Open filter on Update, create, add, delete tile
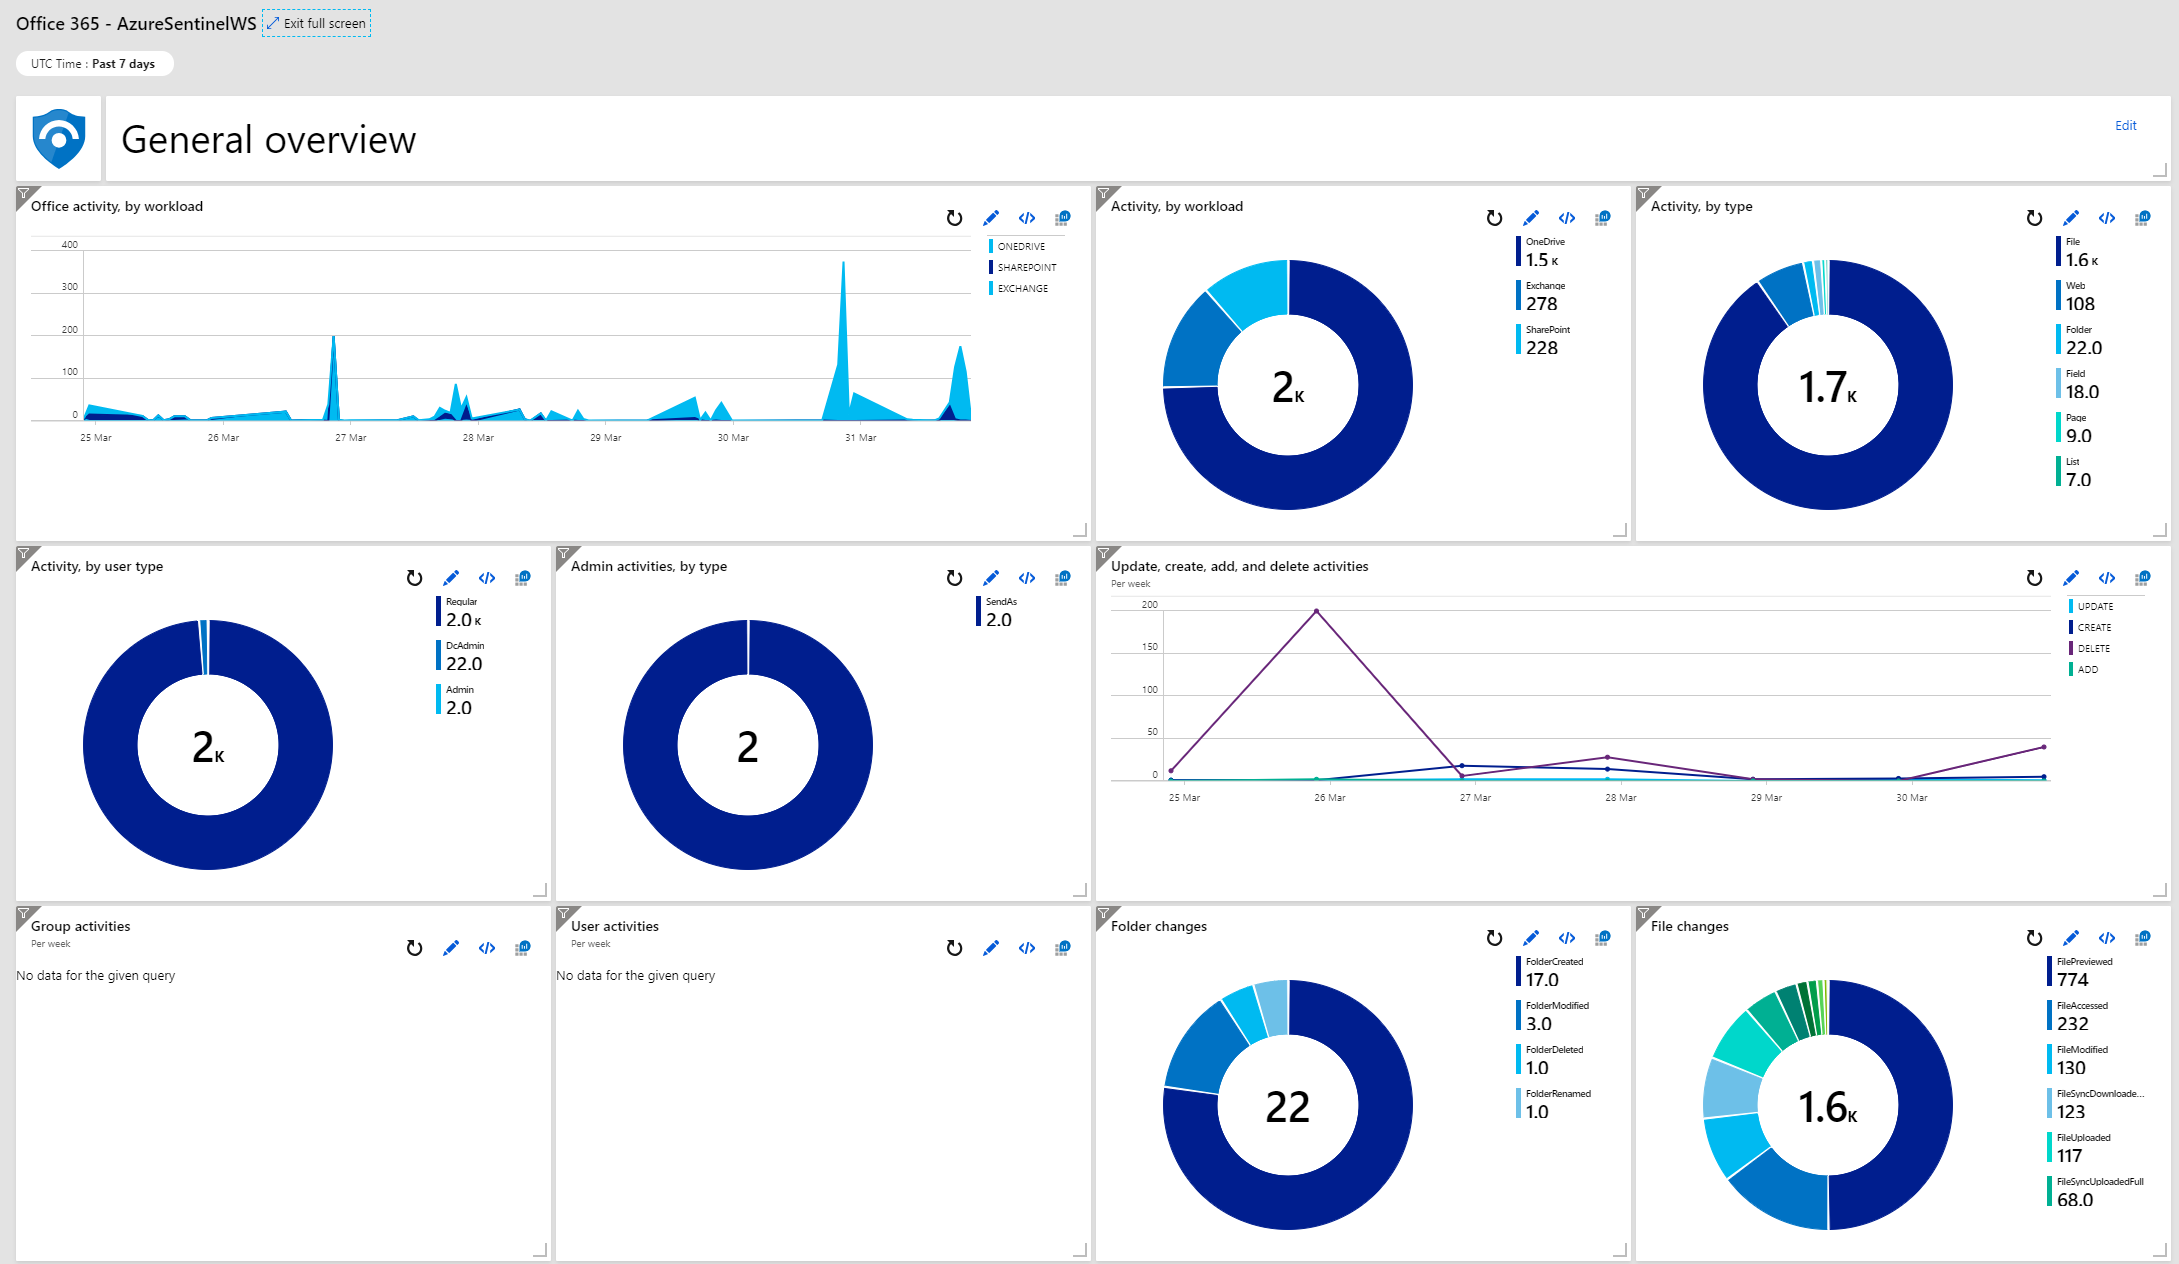The image size is (2179, 1264). 1103,554
